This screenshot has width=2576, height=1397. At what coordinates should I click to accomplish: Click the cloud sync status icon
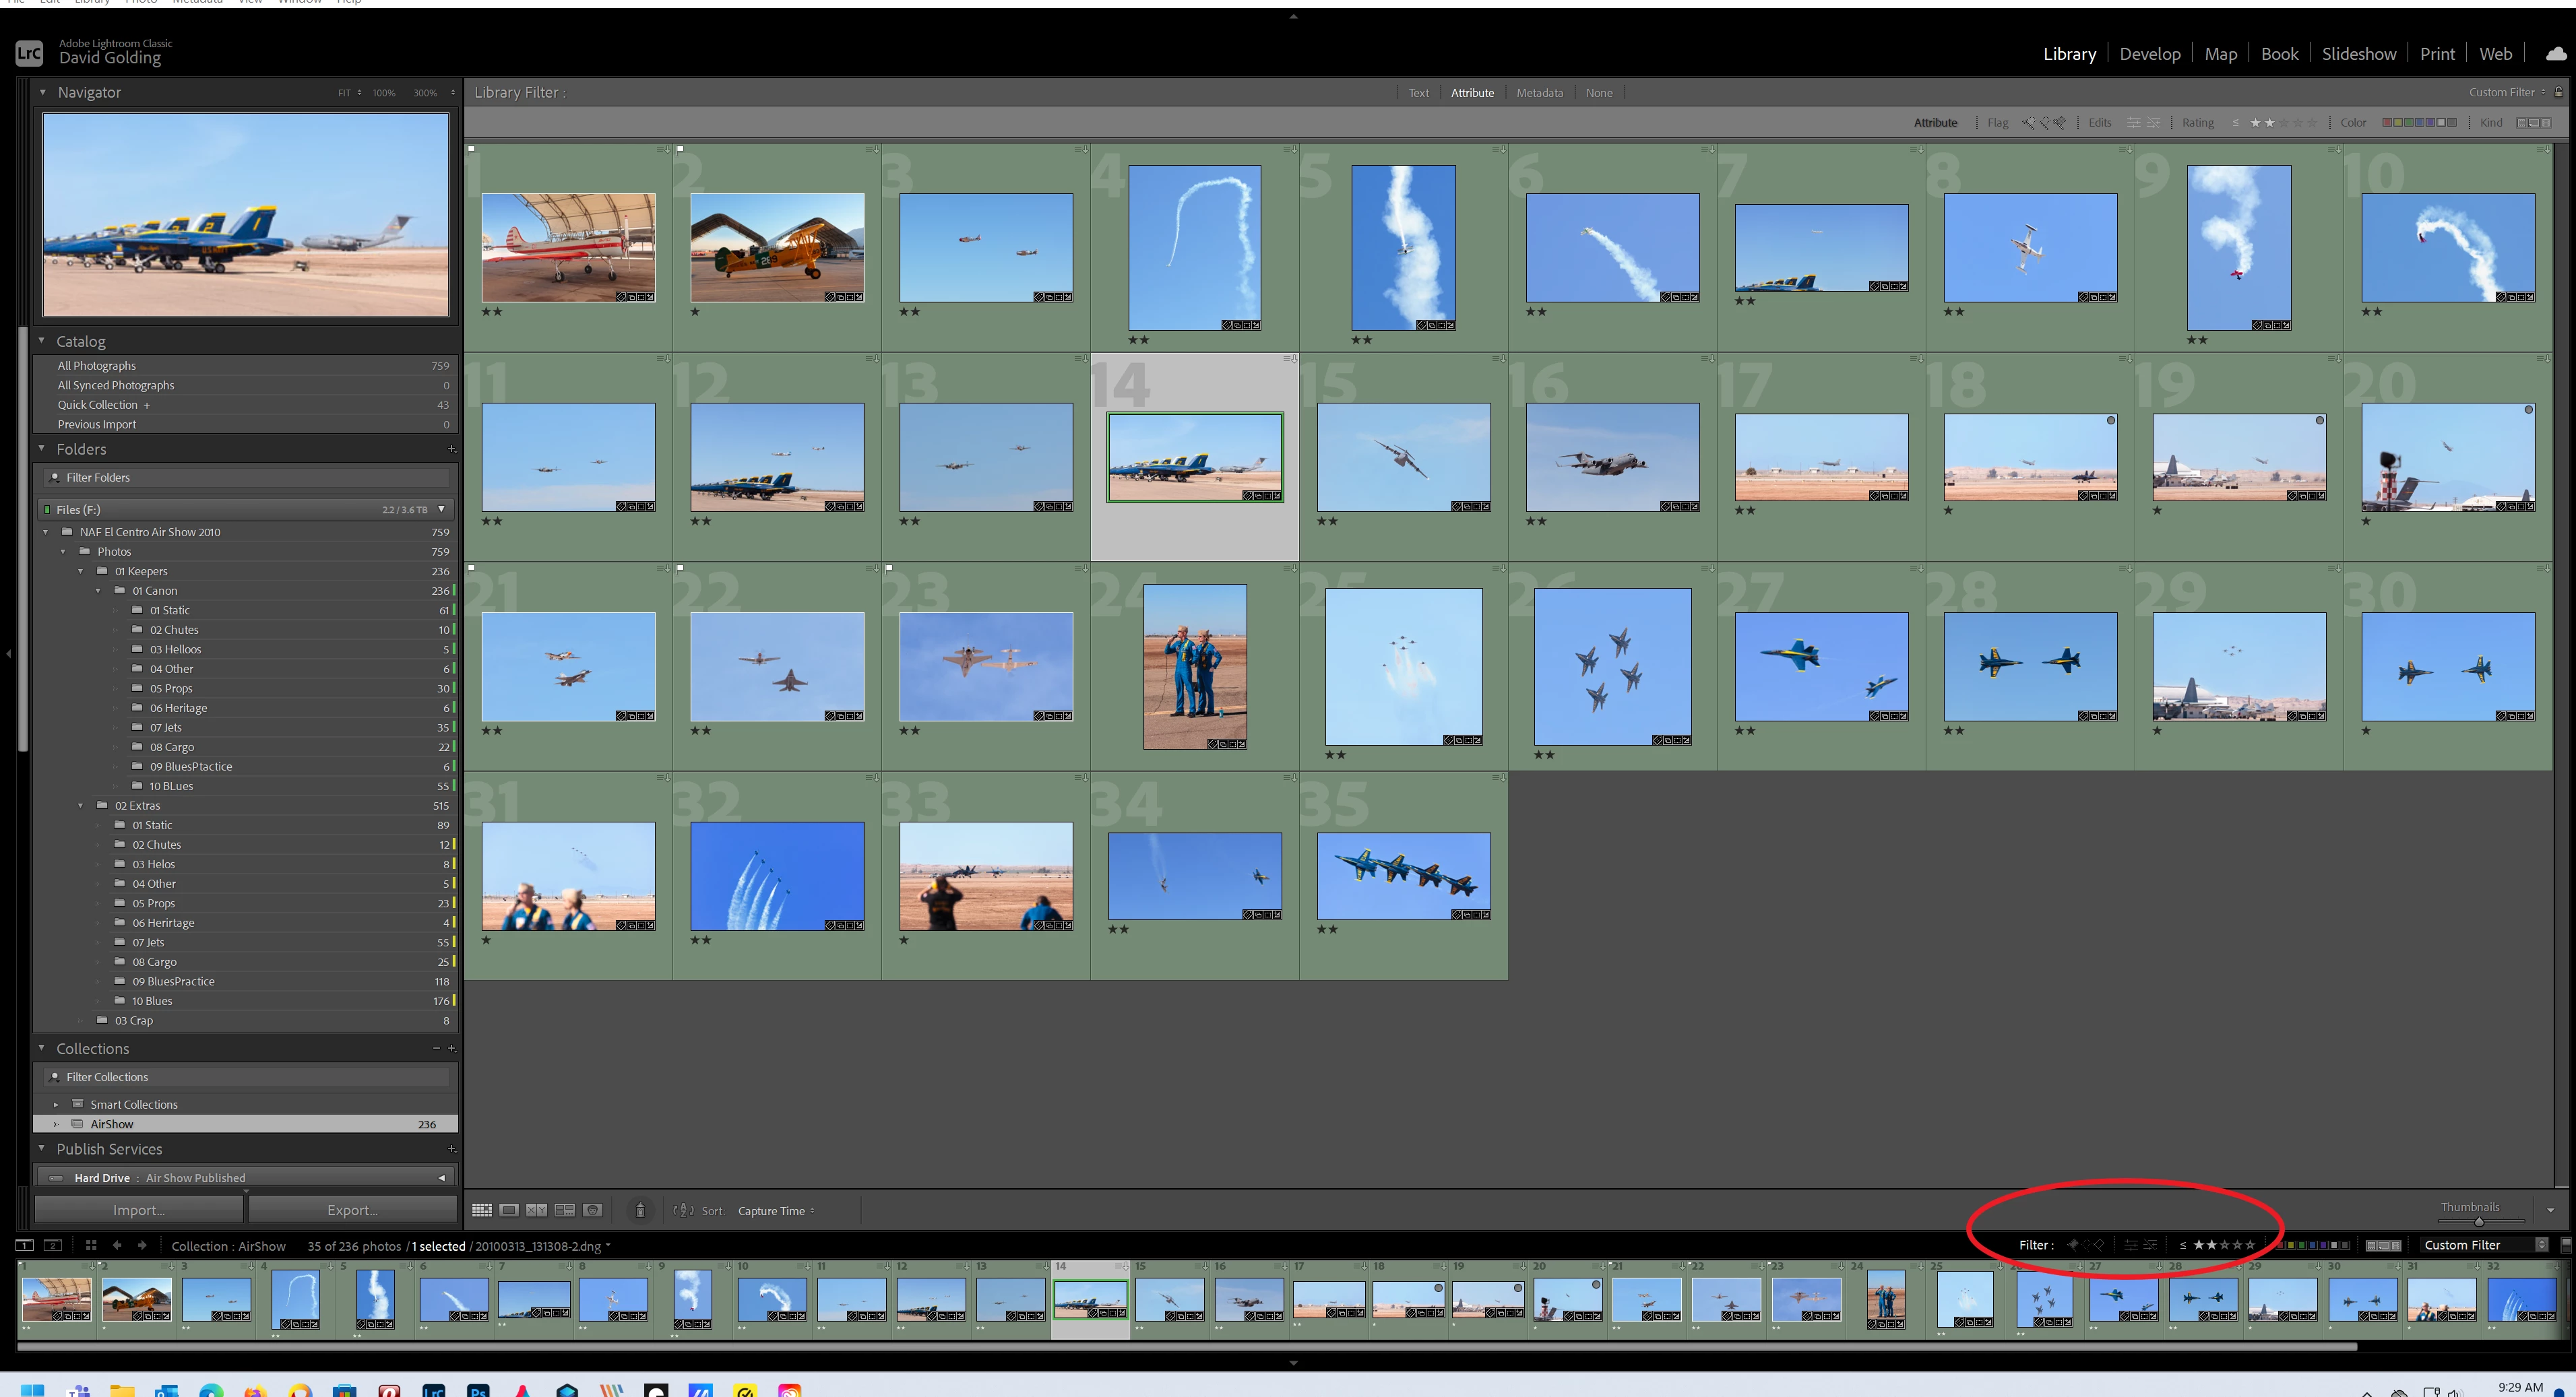[x=2555, y=54]
